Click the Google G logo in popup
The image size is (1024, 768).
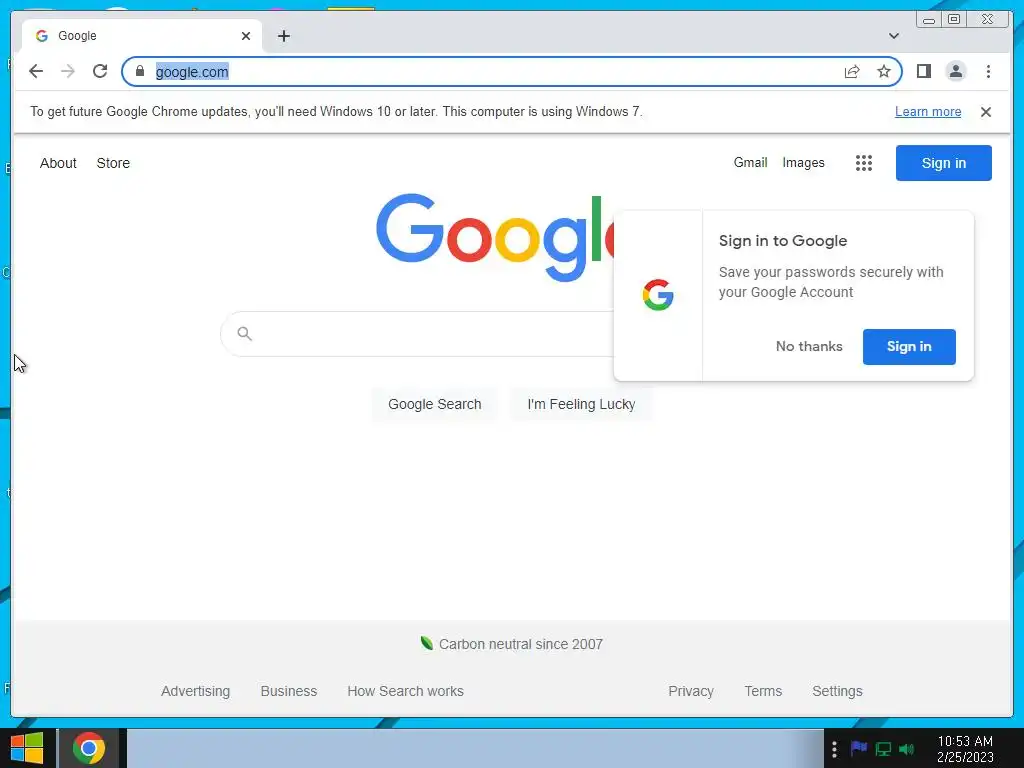point(658,295)
